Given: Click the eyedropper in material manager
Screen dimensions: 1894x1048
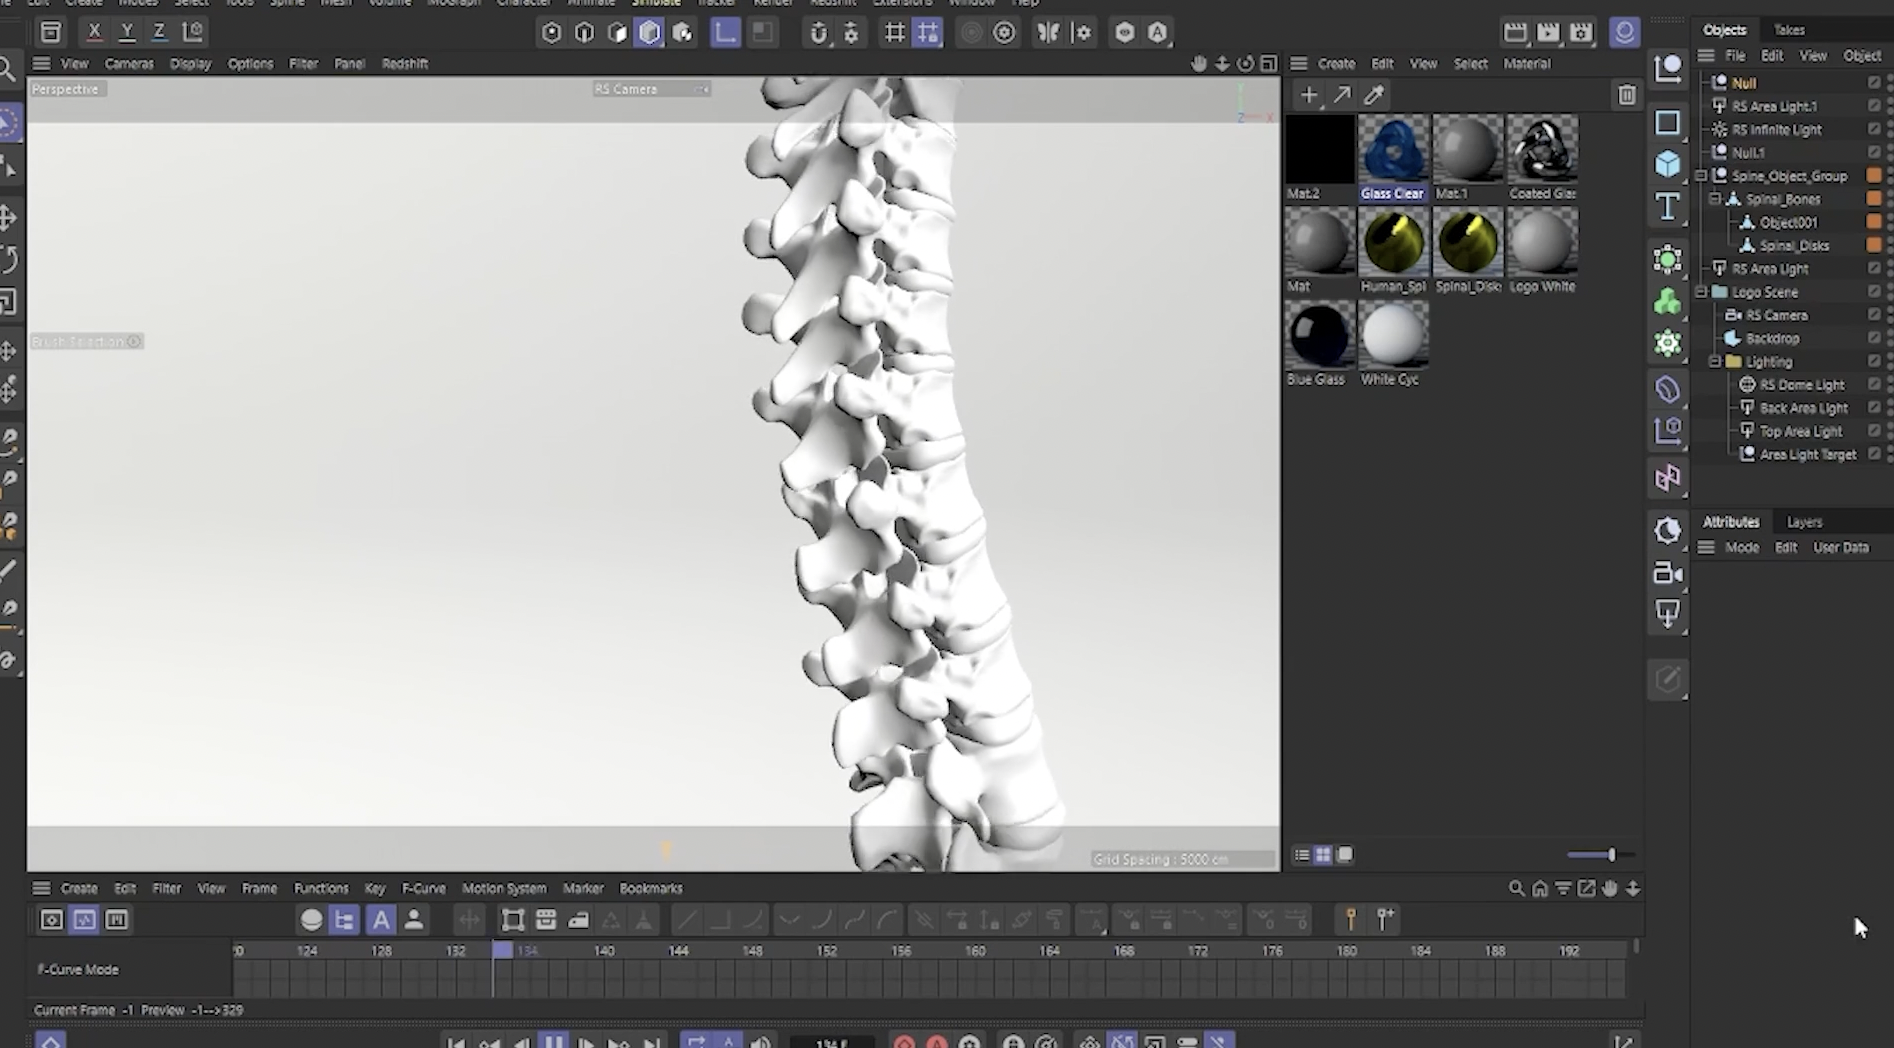Looking at the screenshot, I should click(x=1374, y=95).
